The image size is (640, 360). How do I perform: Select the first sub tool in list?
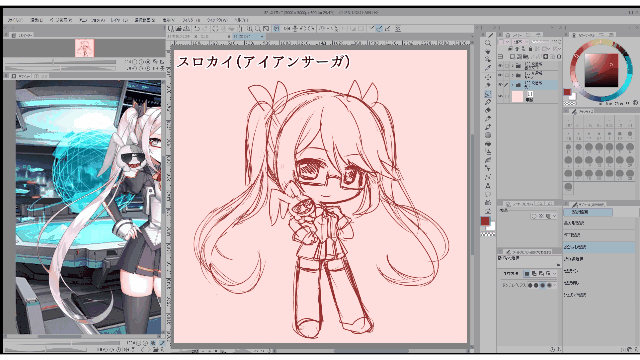coord(600,223)
